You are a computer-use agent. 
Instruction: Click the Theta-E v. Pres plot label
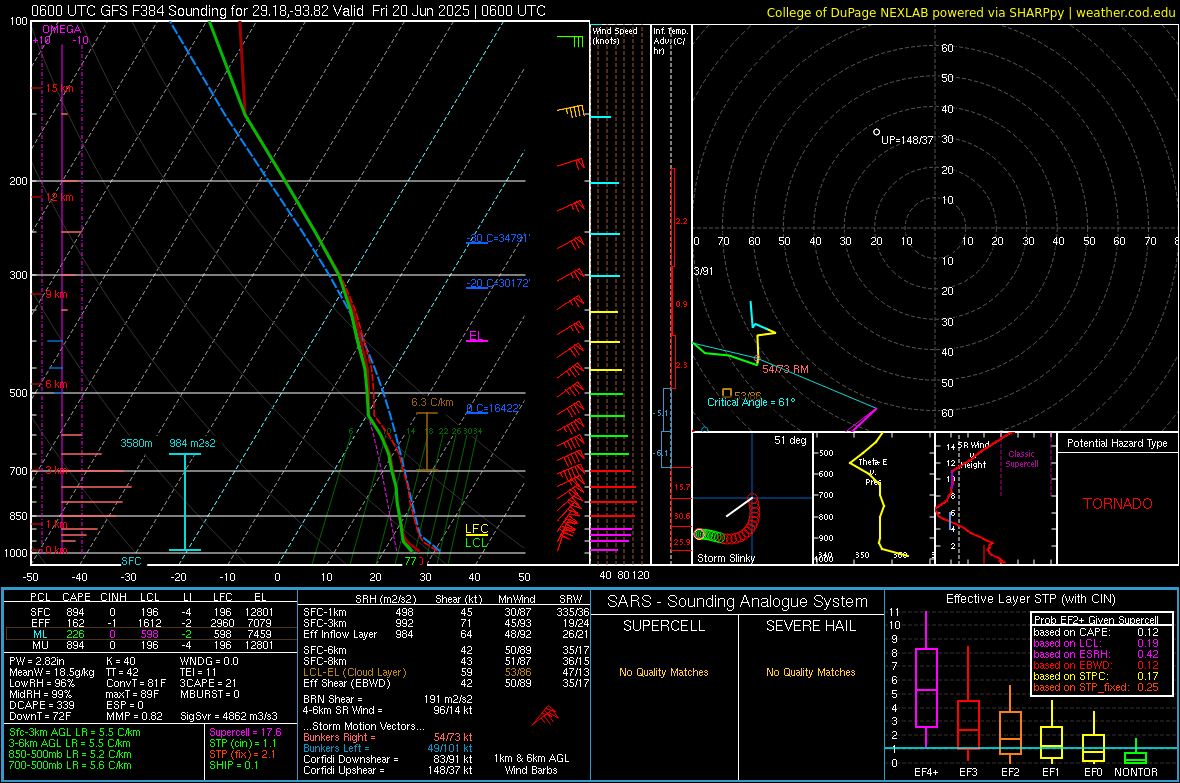(873, 471)
